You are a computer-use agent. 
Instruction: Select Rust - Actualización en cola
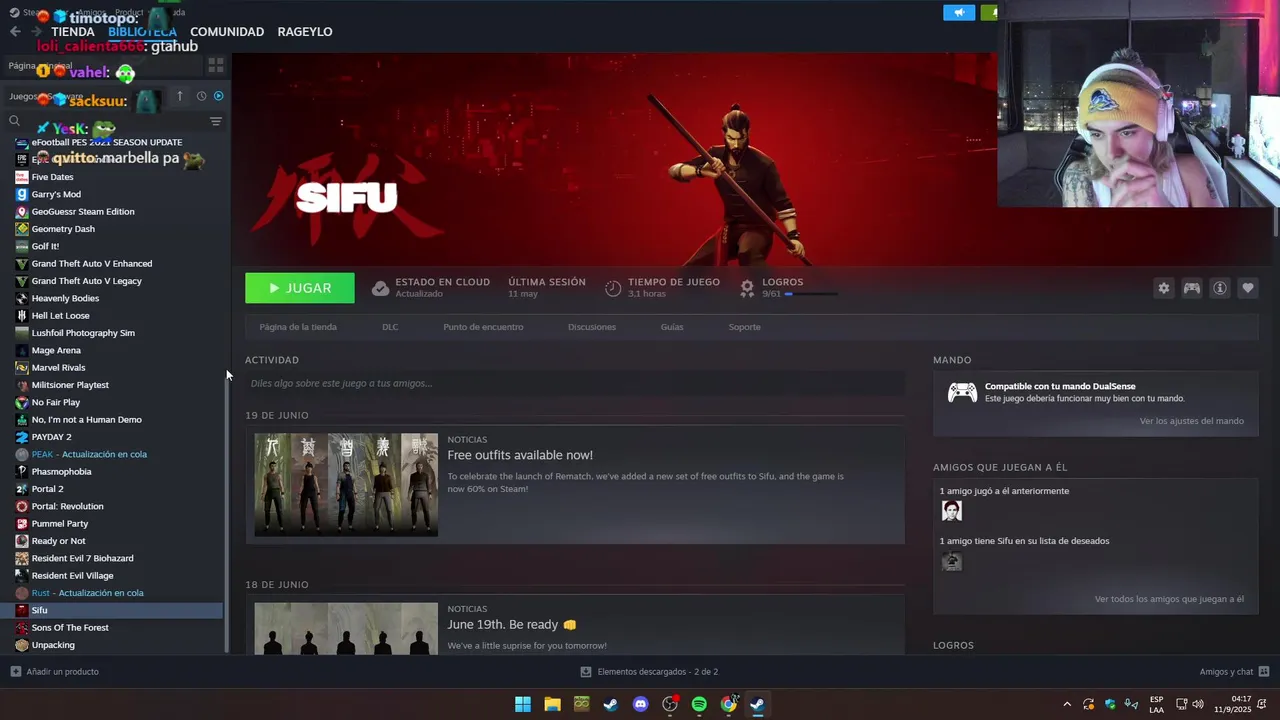click(x=87, y=593)
